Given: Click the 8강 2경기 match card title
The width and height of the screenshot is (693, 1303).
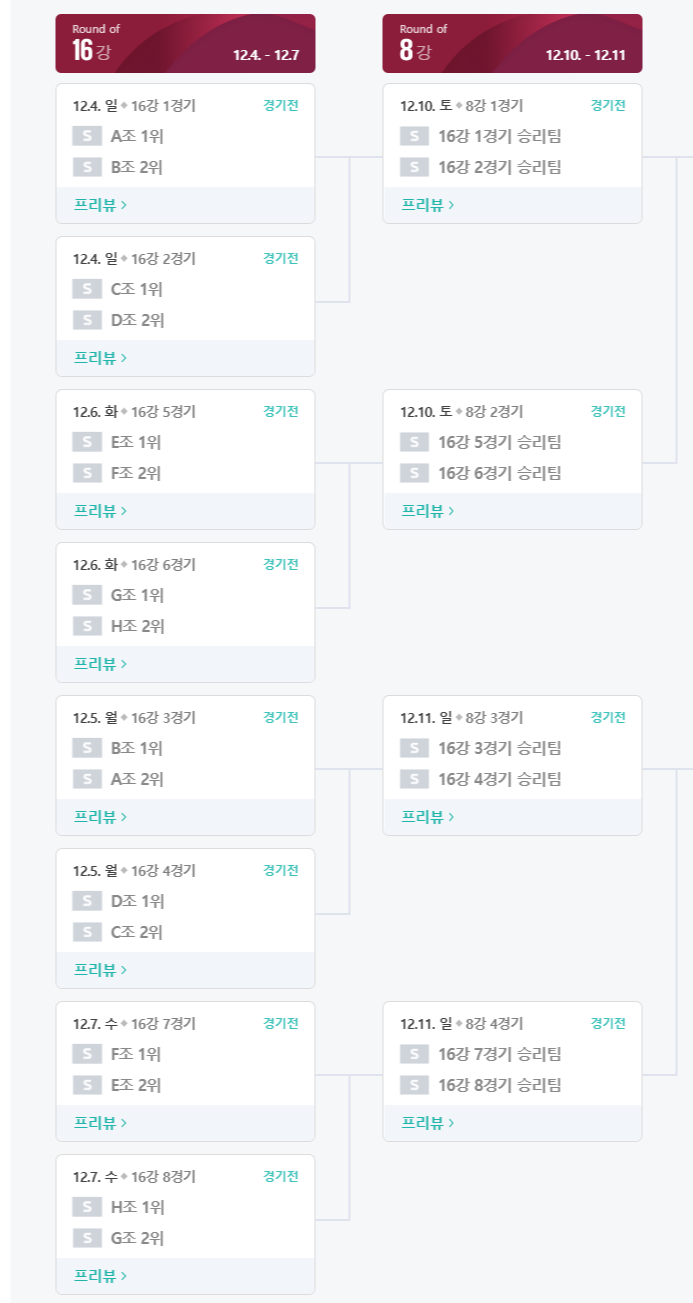Looking at the screenshot, I should pyautogui.click(x=462, y=412).
